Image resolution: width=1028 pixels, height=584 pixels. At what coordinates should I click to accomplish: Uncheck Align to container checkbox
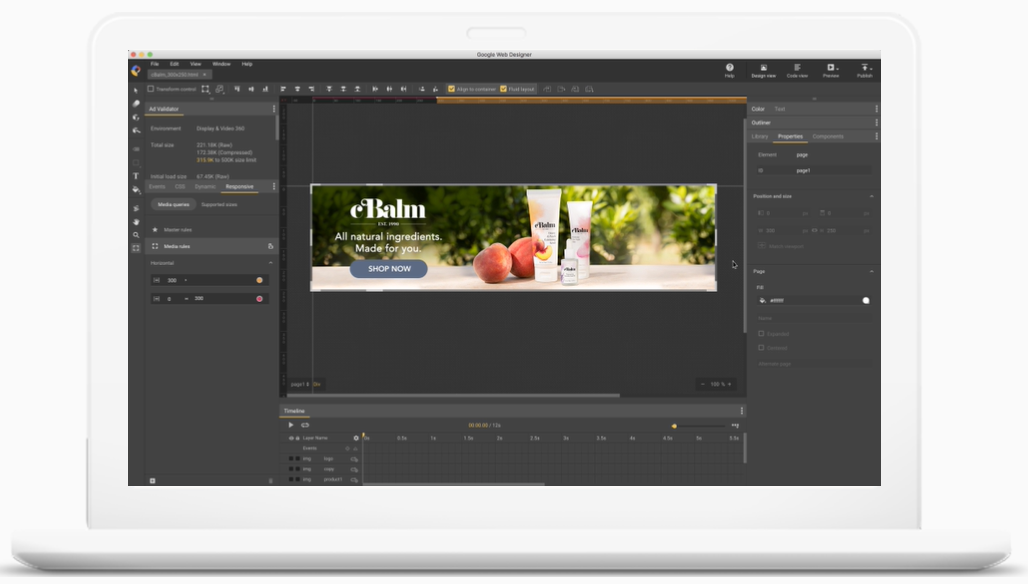click(451, 89)
